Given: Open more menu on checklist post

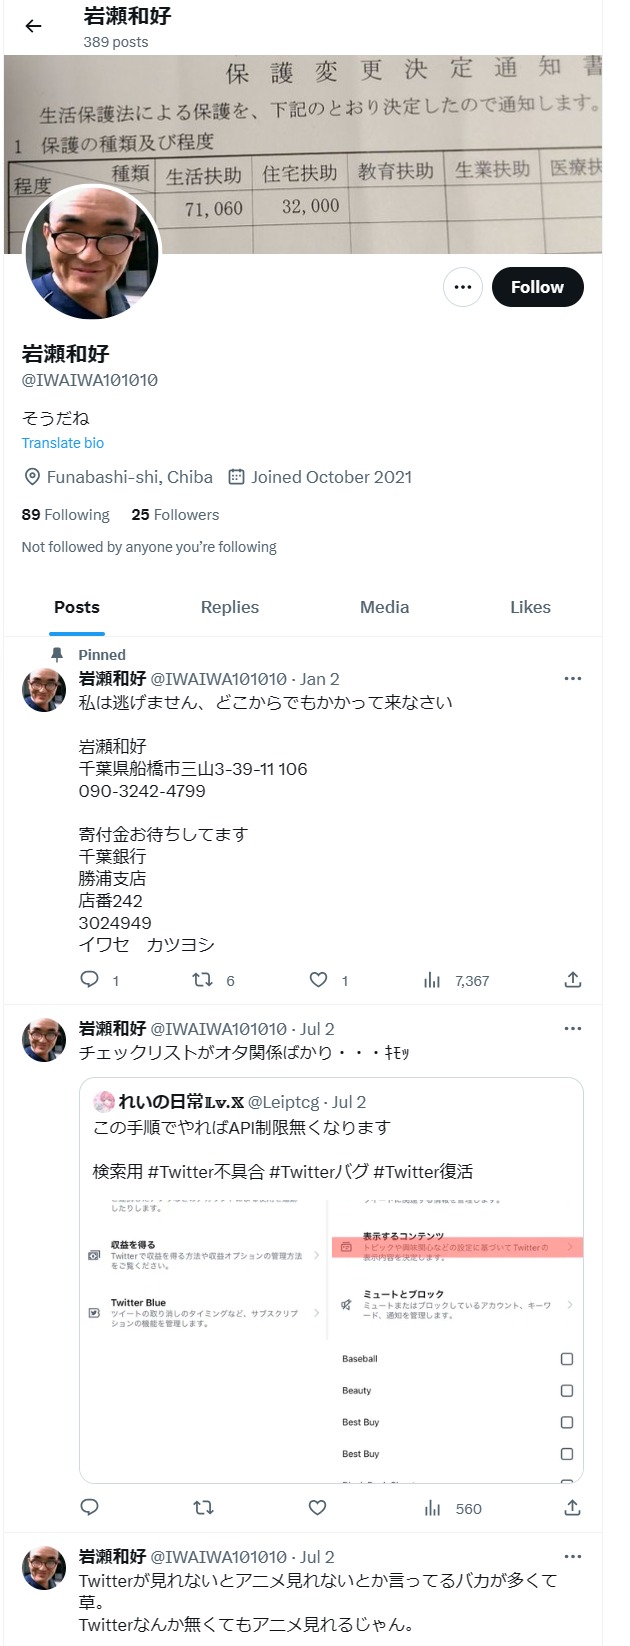Looking at the screenshot, I should (x=573, y=1029).
